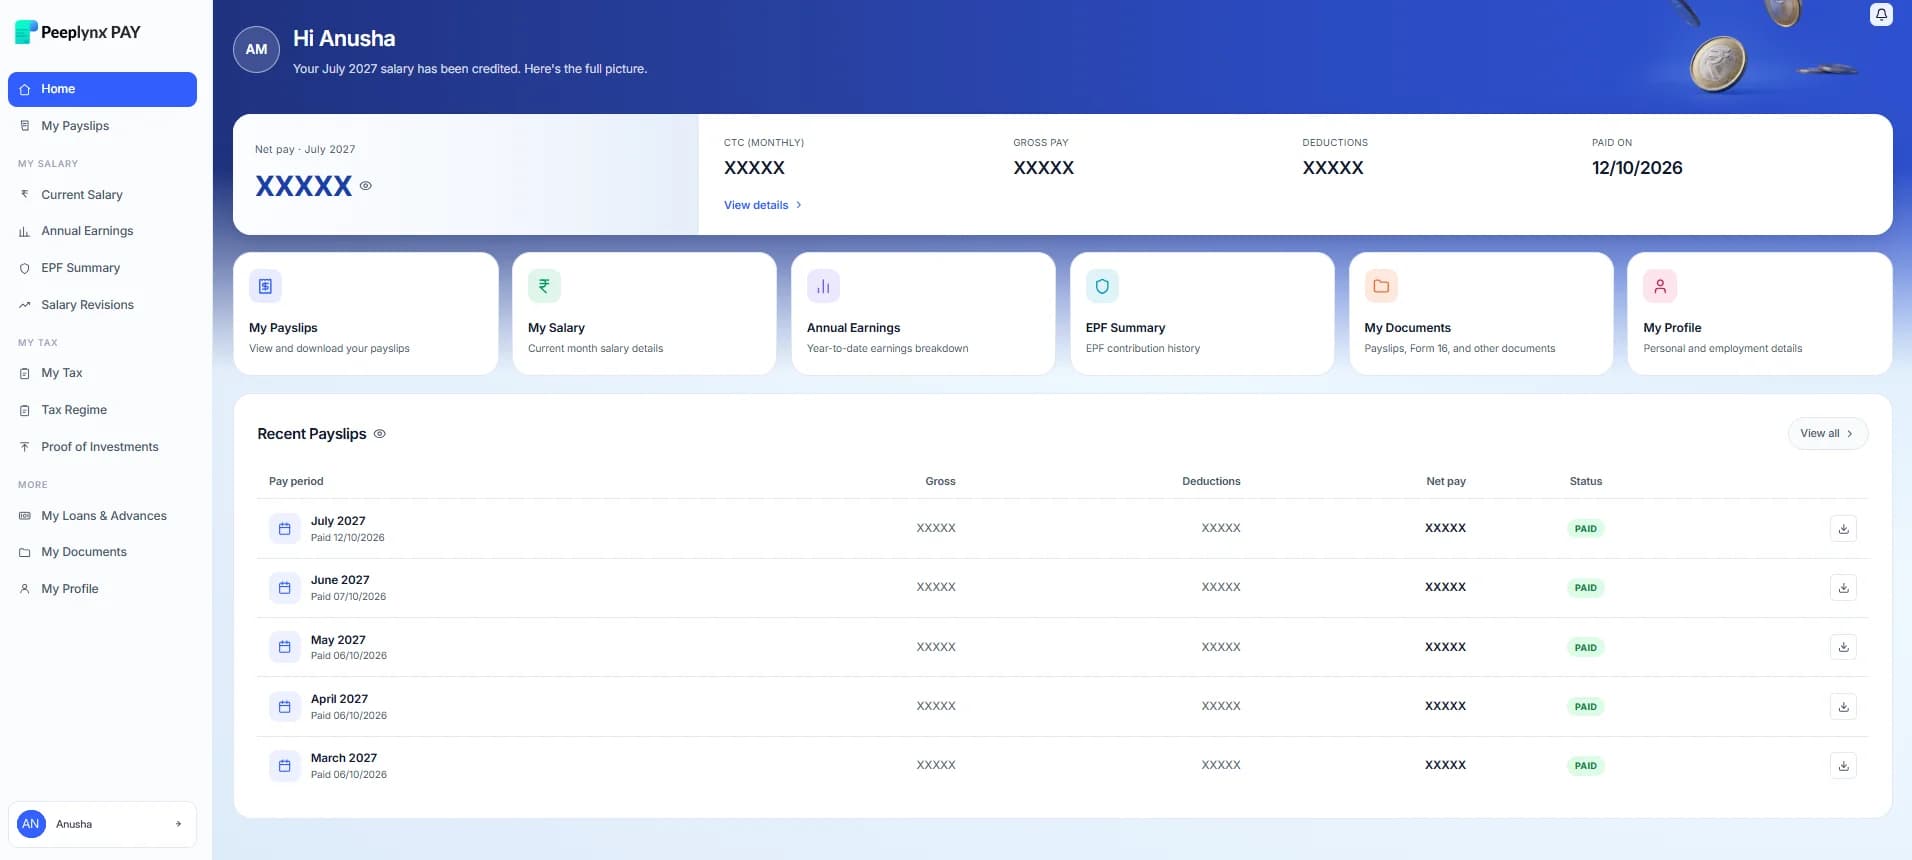
Task: Download the May 2027 payslip
Action: point(1843,647)
